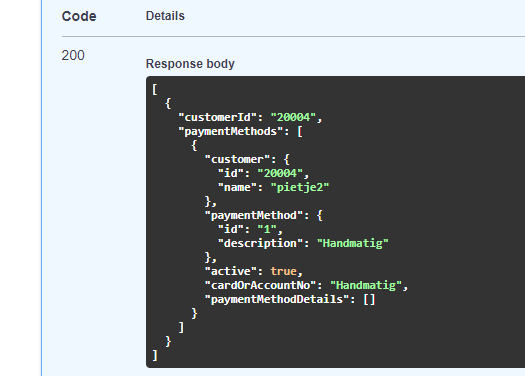The height and width of the screenshot is (376, 525).
Task: Click the "active" key
Action: coord(231,271)
